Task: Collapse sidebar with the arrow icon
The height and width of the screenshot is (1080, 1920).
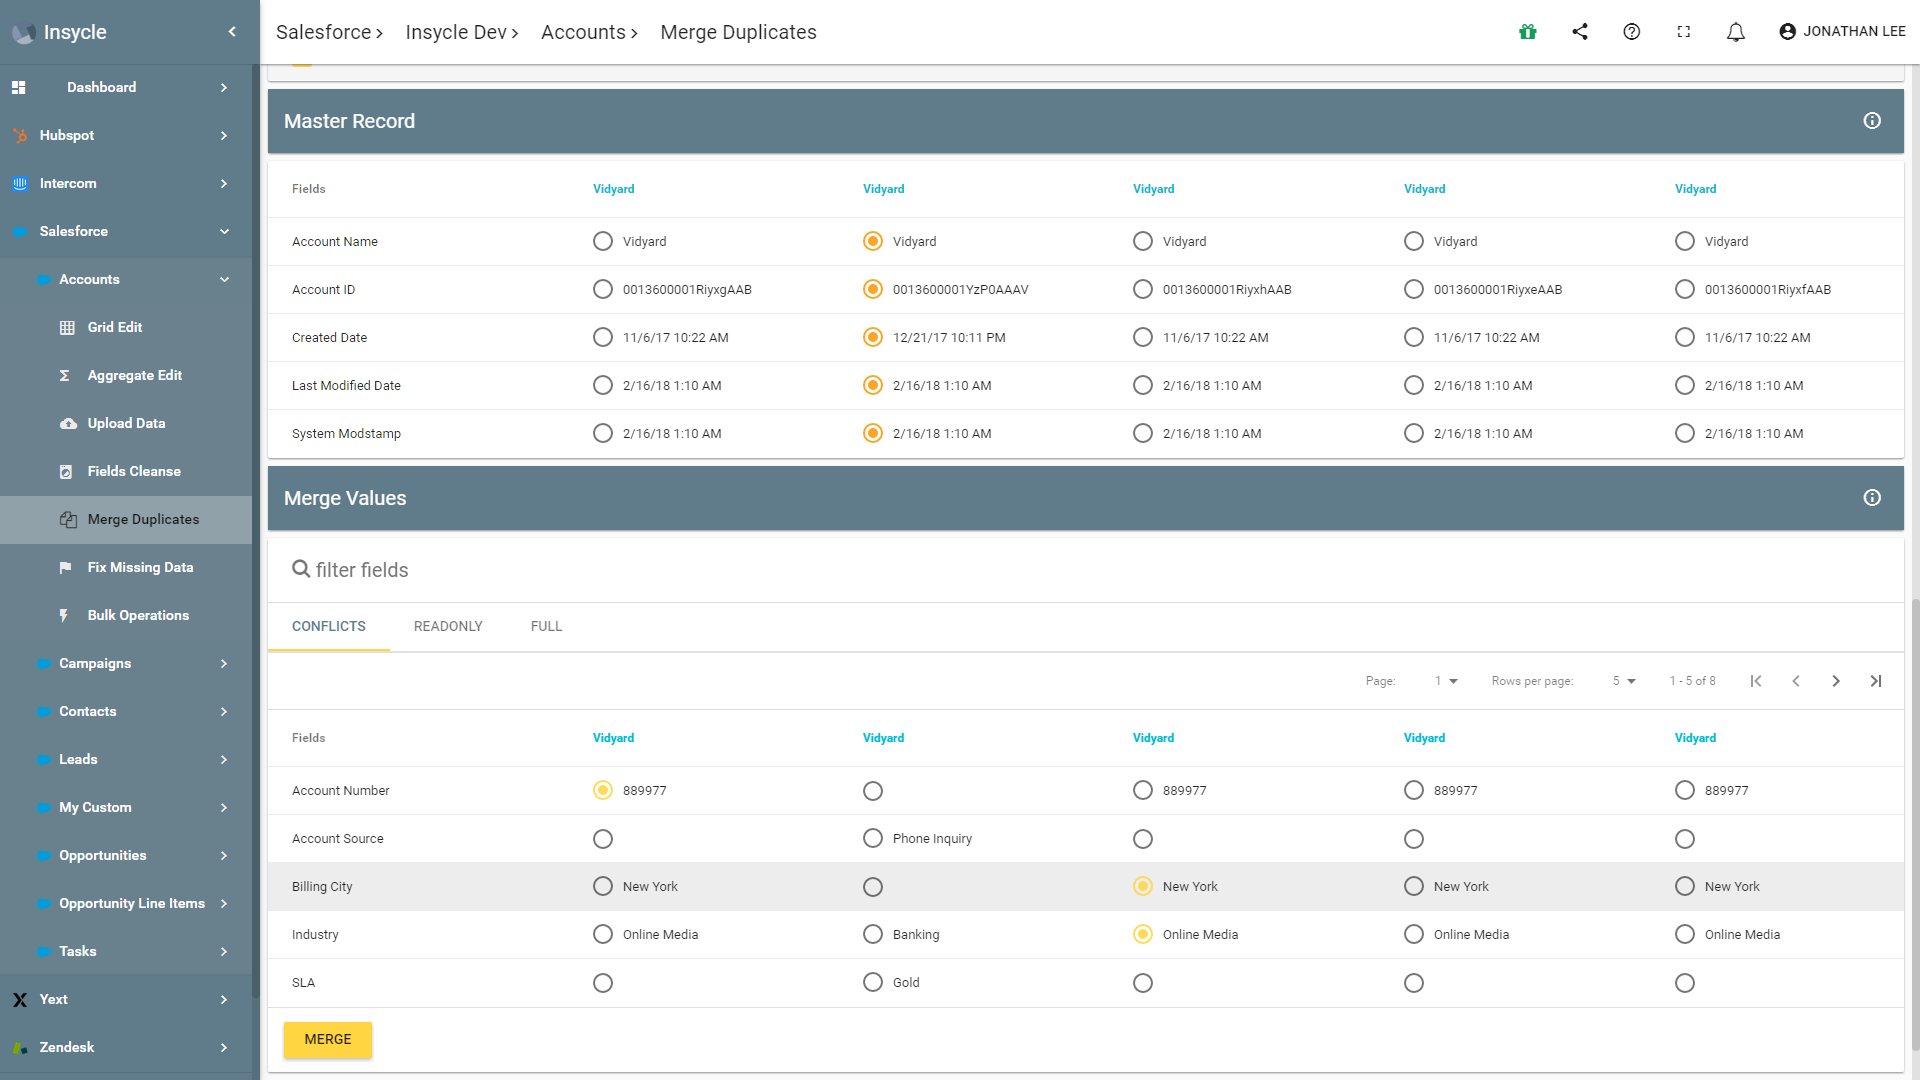Action: [232, 32]
